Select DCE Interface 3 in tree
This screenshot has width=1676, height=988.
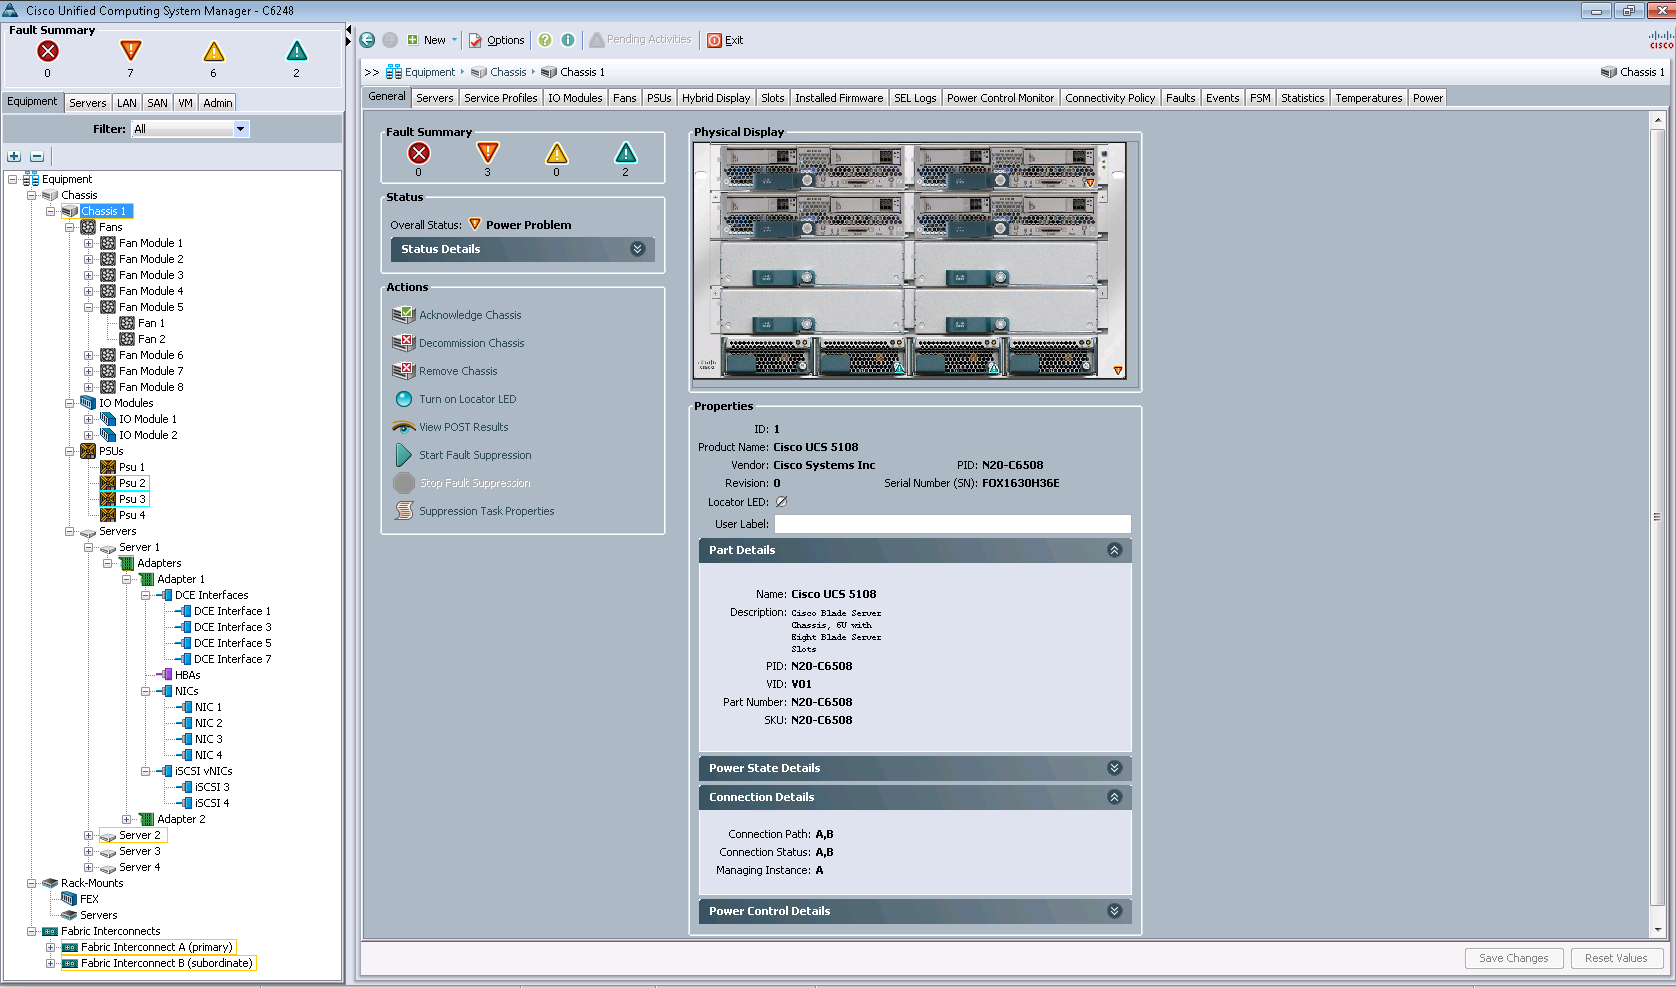click(x=232, y=627)
